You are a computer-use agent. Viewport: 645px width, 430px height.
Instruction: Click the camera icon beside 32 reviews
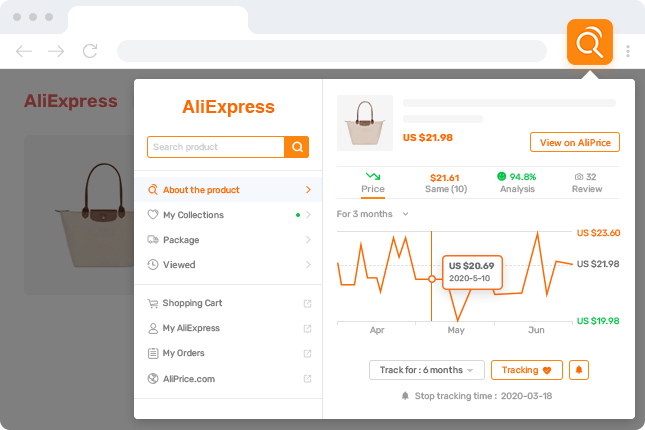click(579, 177)
